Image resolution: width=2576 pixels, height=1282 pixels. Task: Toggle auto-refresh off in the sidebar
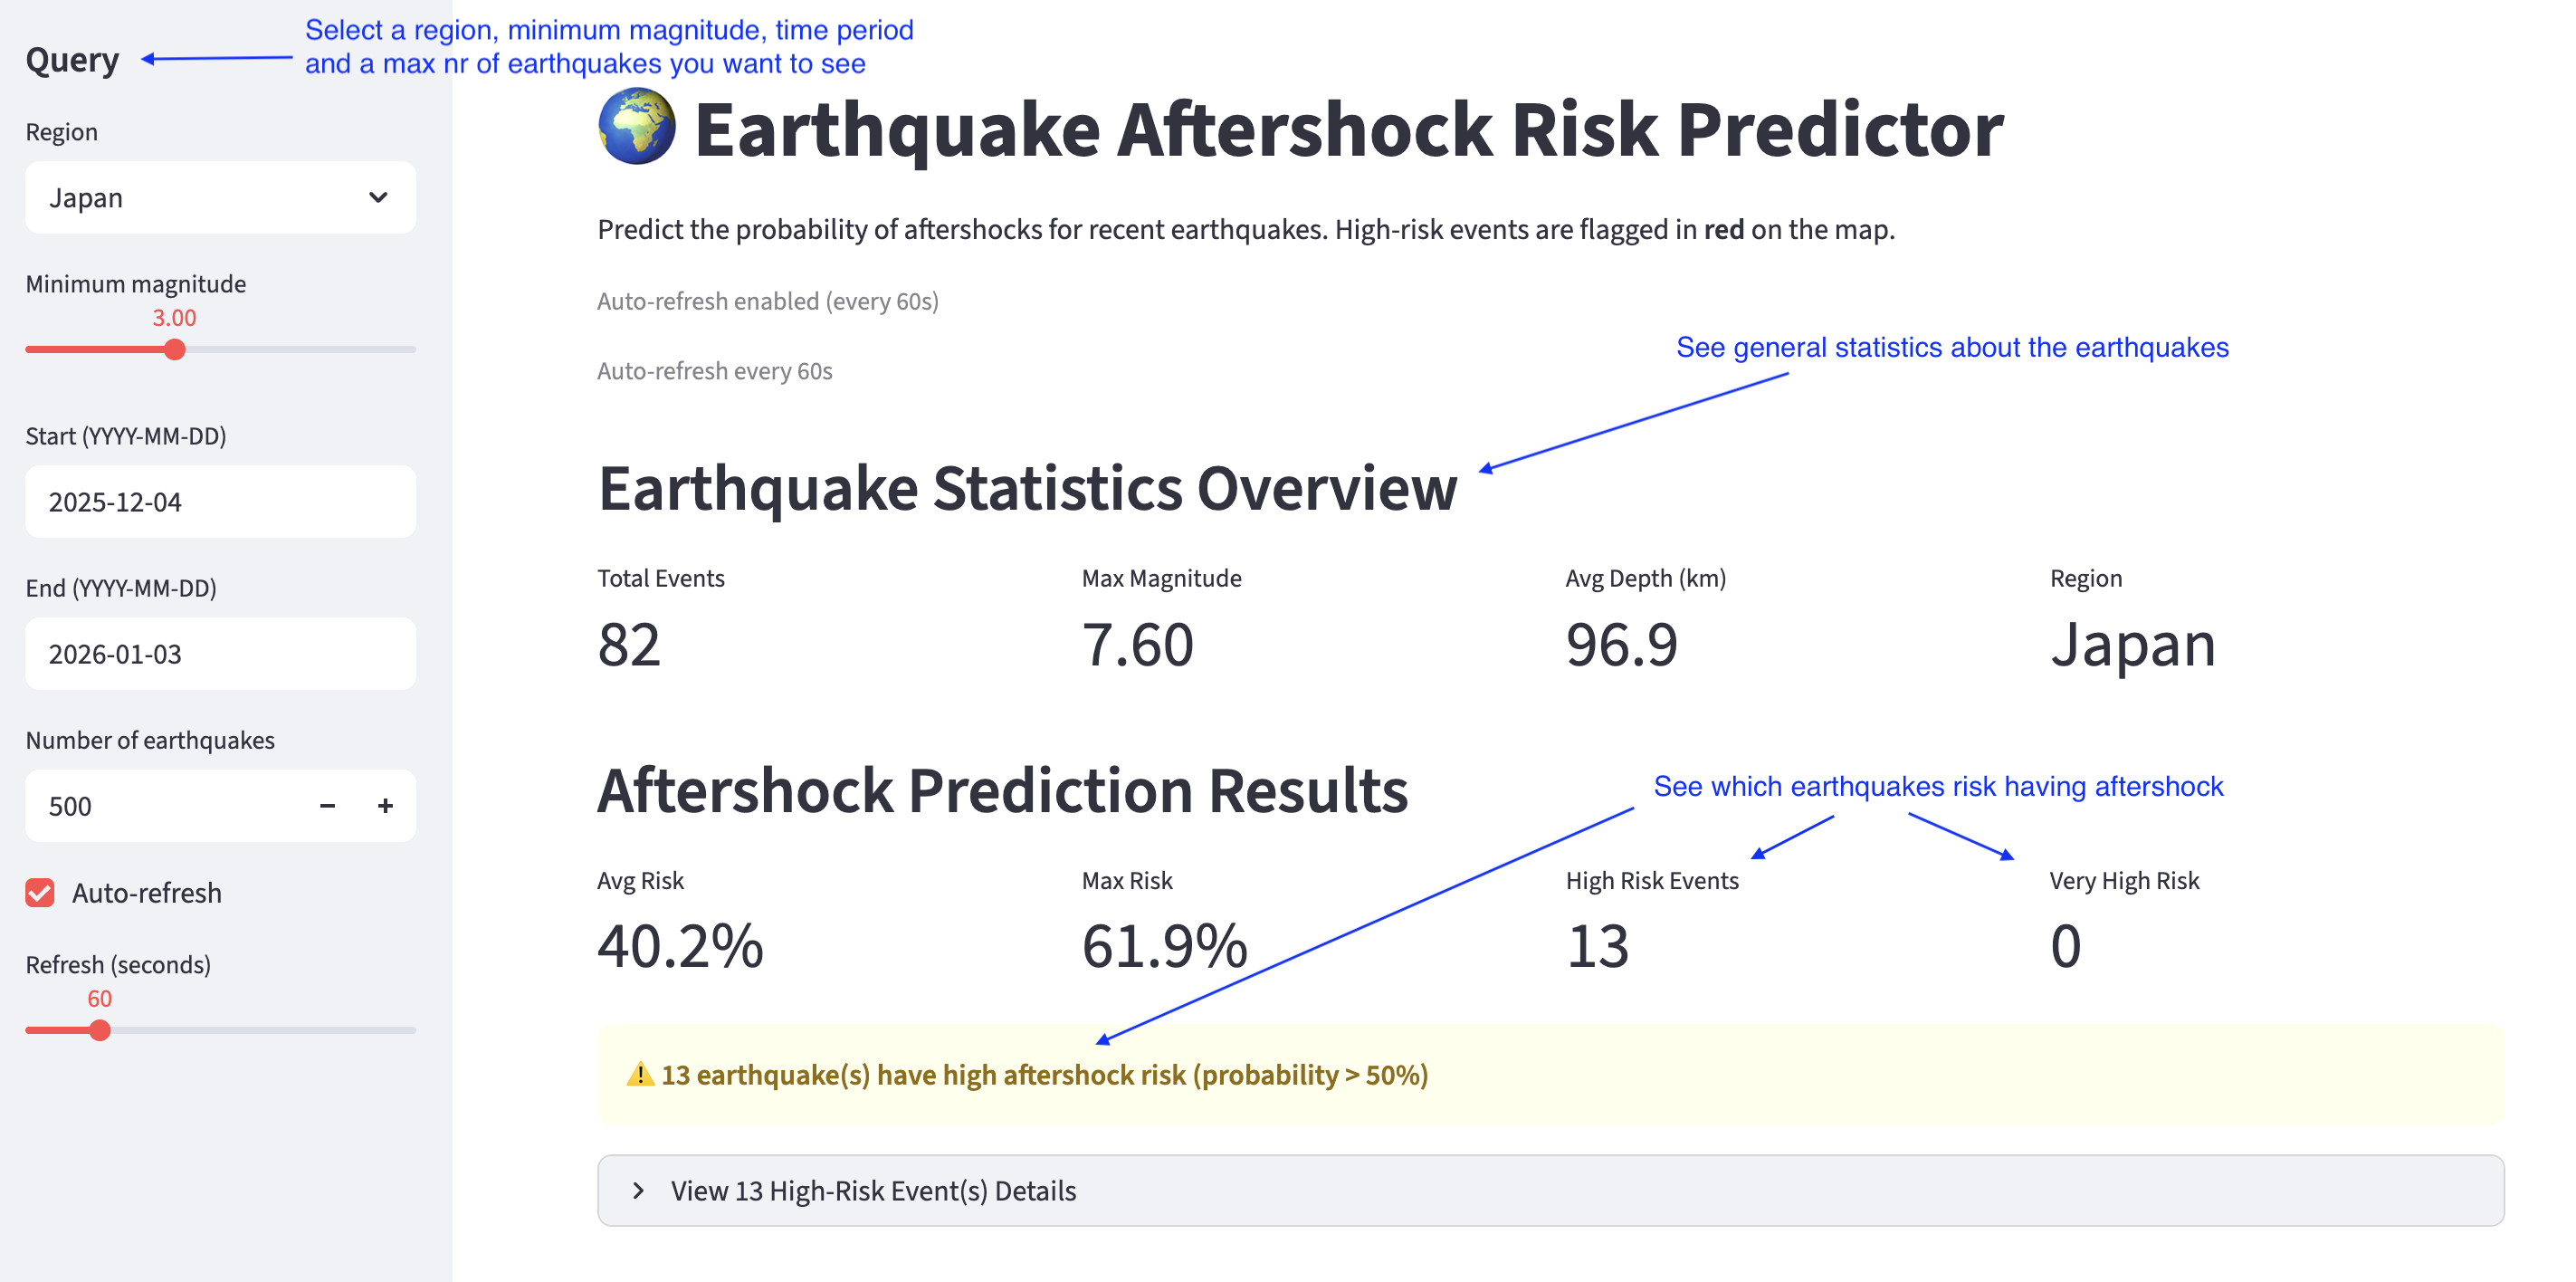pos(39,892)
